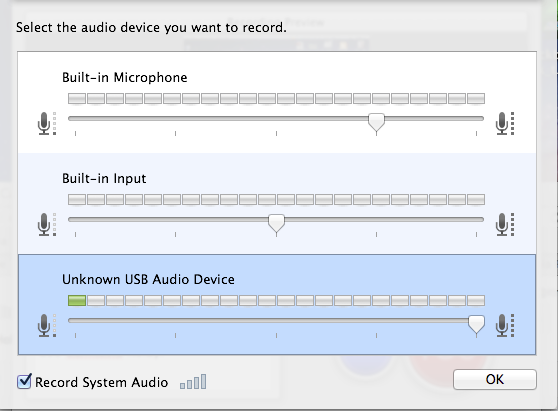558x411 pixels.
Task: Click the Built-in Input slider track left end
Action: pyautogui.click(x=71, y=220)
